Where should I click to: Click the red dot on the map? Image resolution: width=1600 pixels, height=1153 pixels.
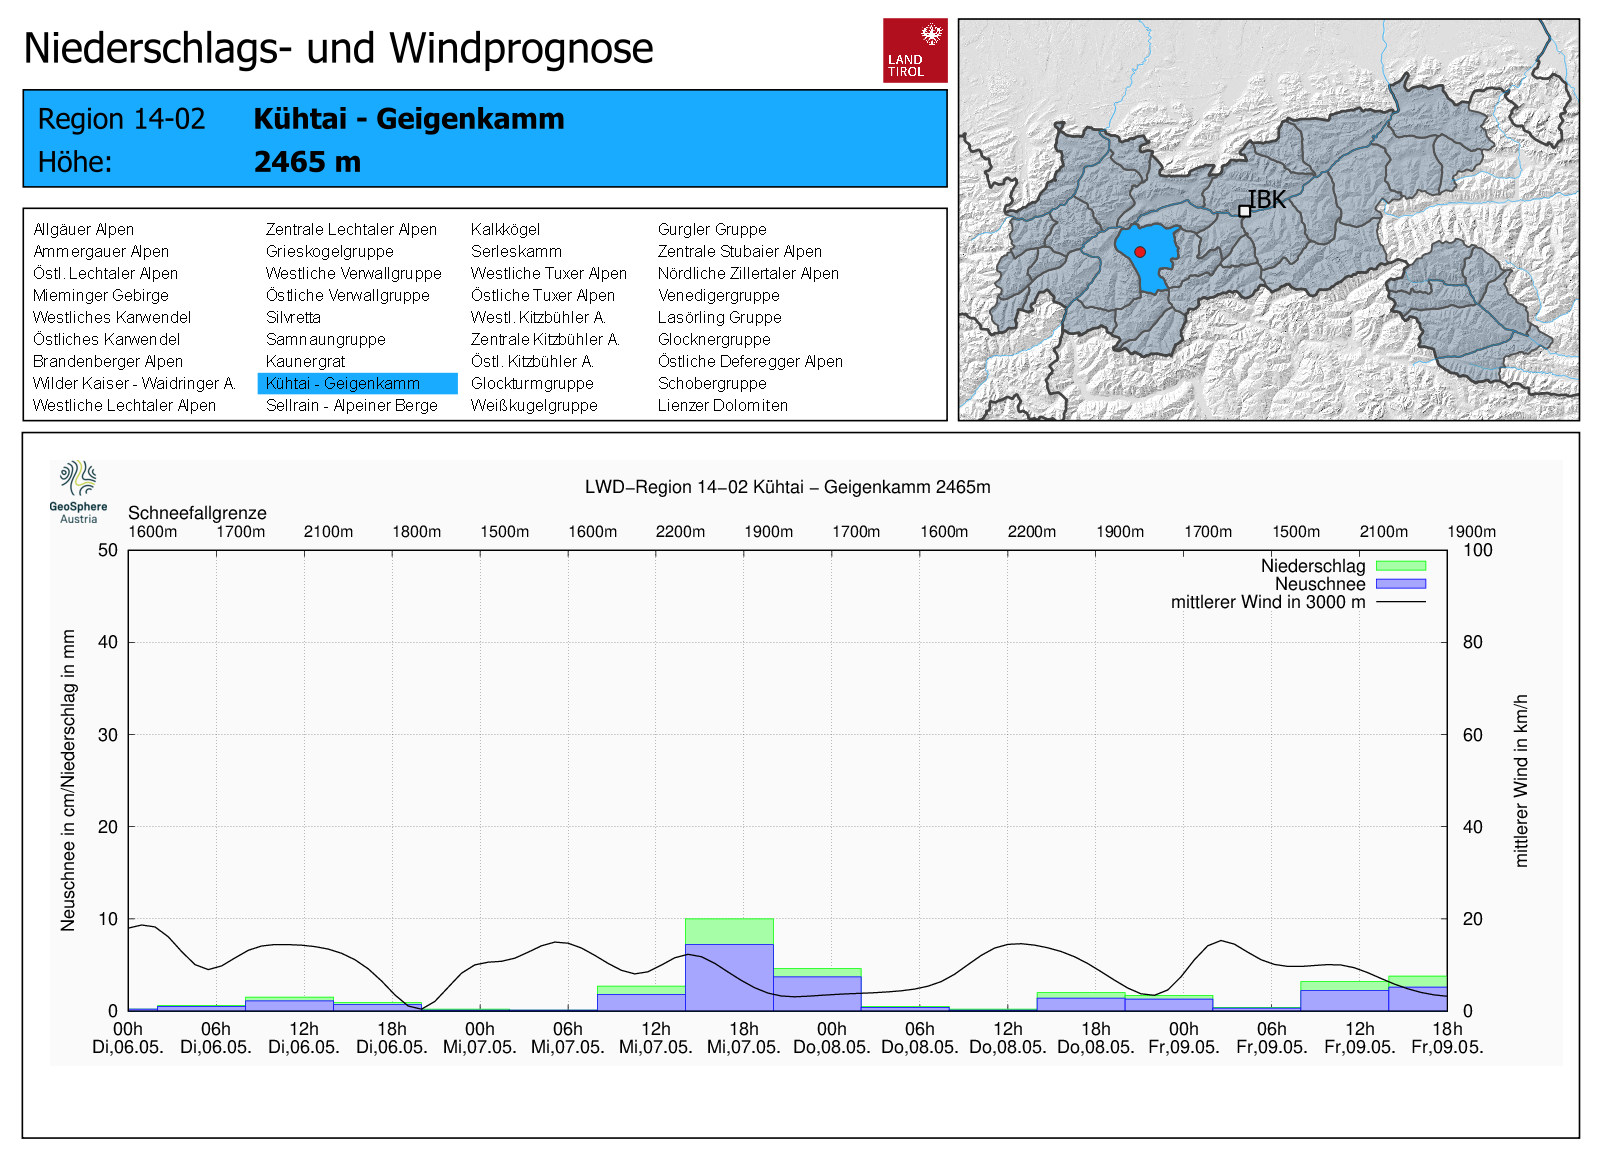1140,252
